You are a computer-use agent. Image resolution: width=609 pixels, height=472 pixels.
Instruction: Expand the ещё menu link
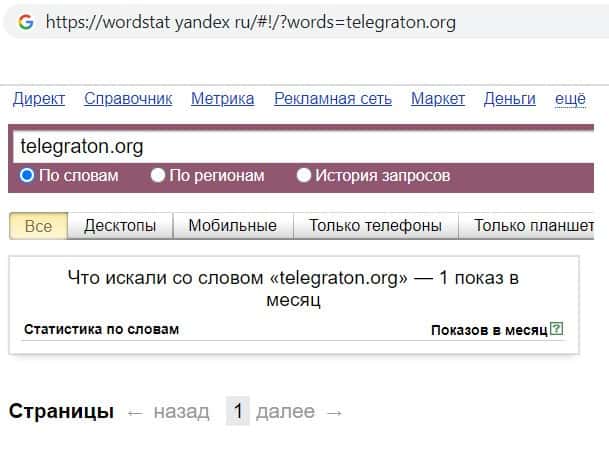570,98
